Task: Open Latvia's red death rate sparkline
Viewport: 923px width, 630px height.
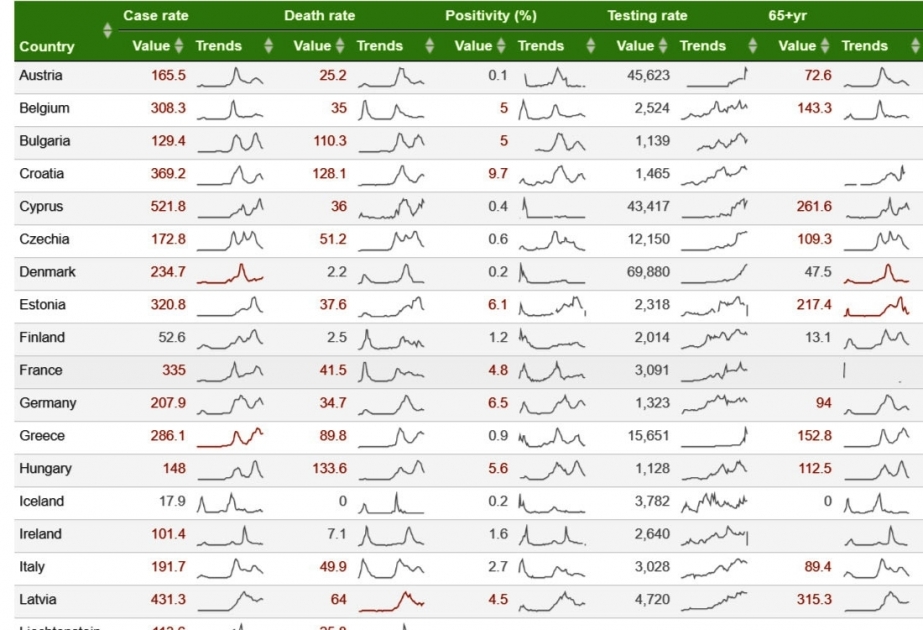Action: [391, 601]
